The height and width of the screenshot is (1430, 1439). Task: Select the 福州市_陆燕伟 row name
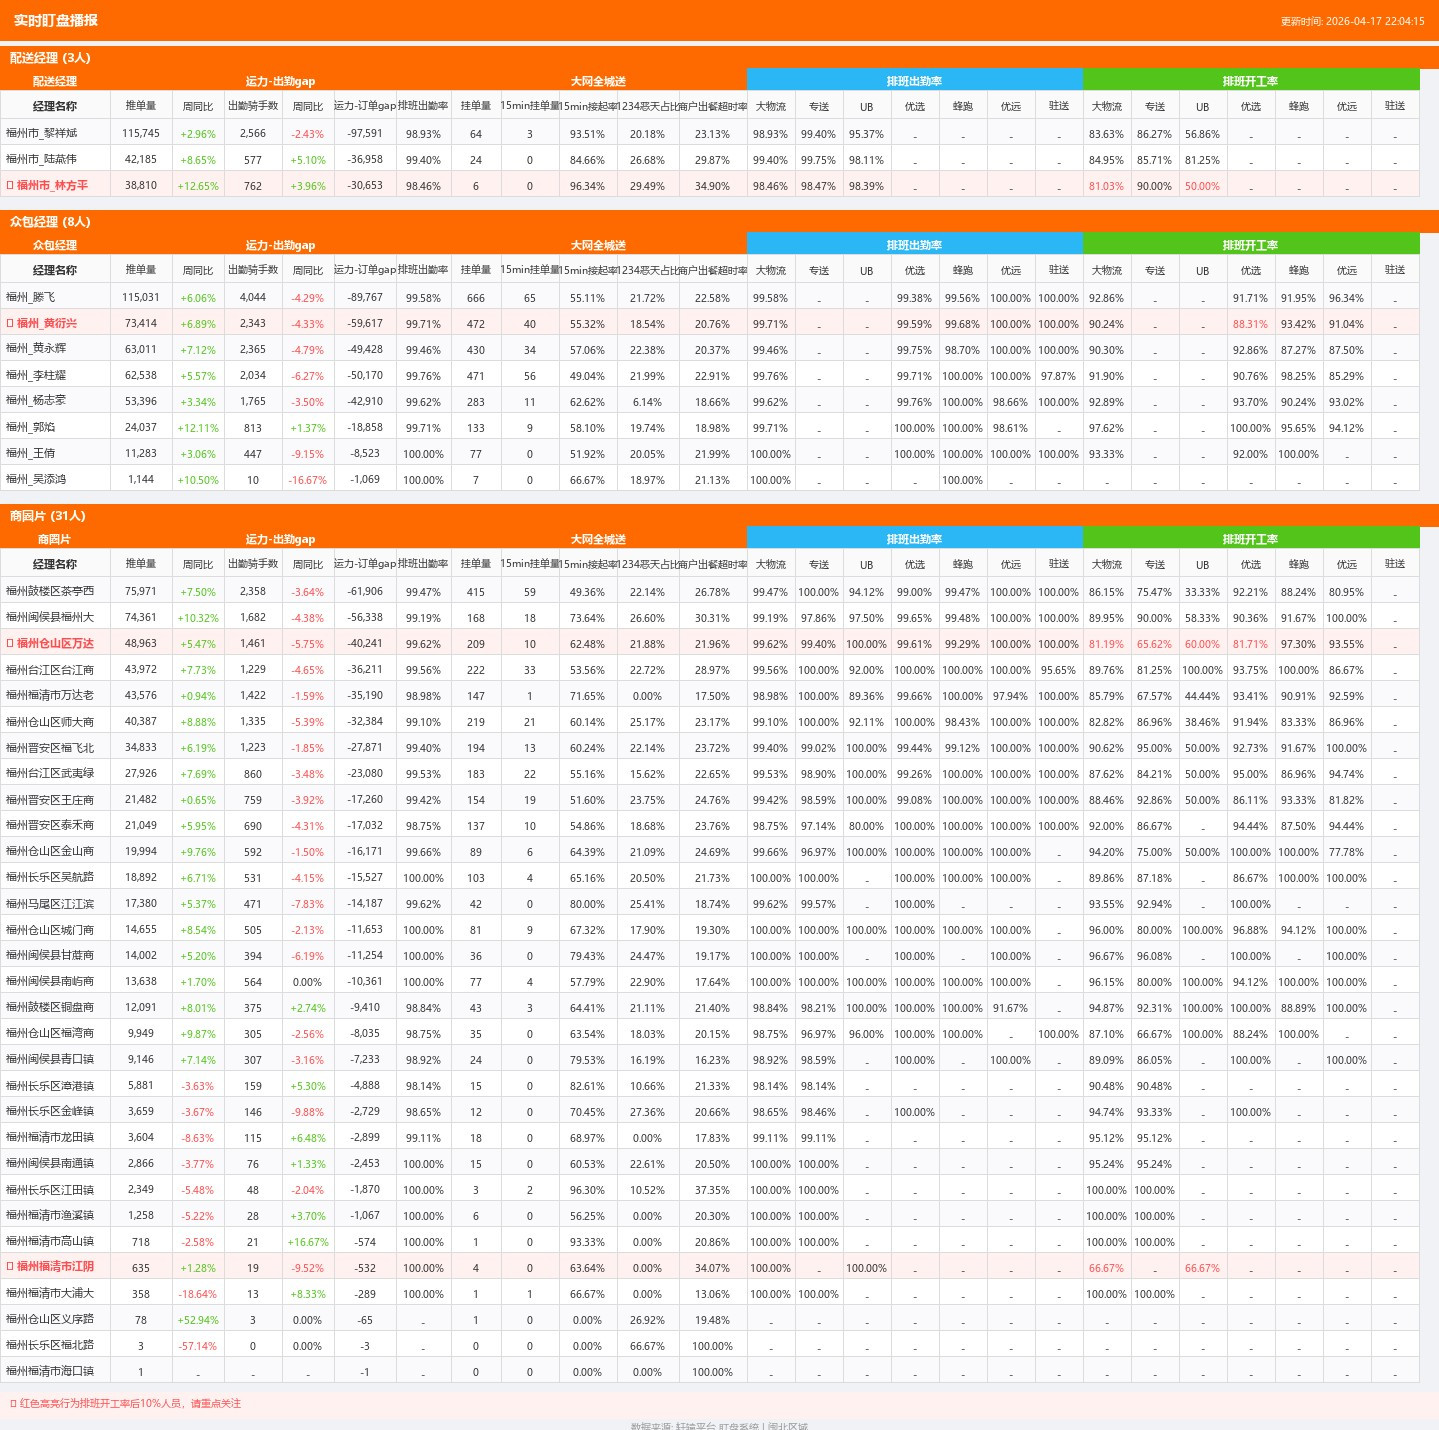(x=41, y=159)
